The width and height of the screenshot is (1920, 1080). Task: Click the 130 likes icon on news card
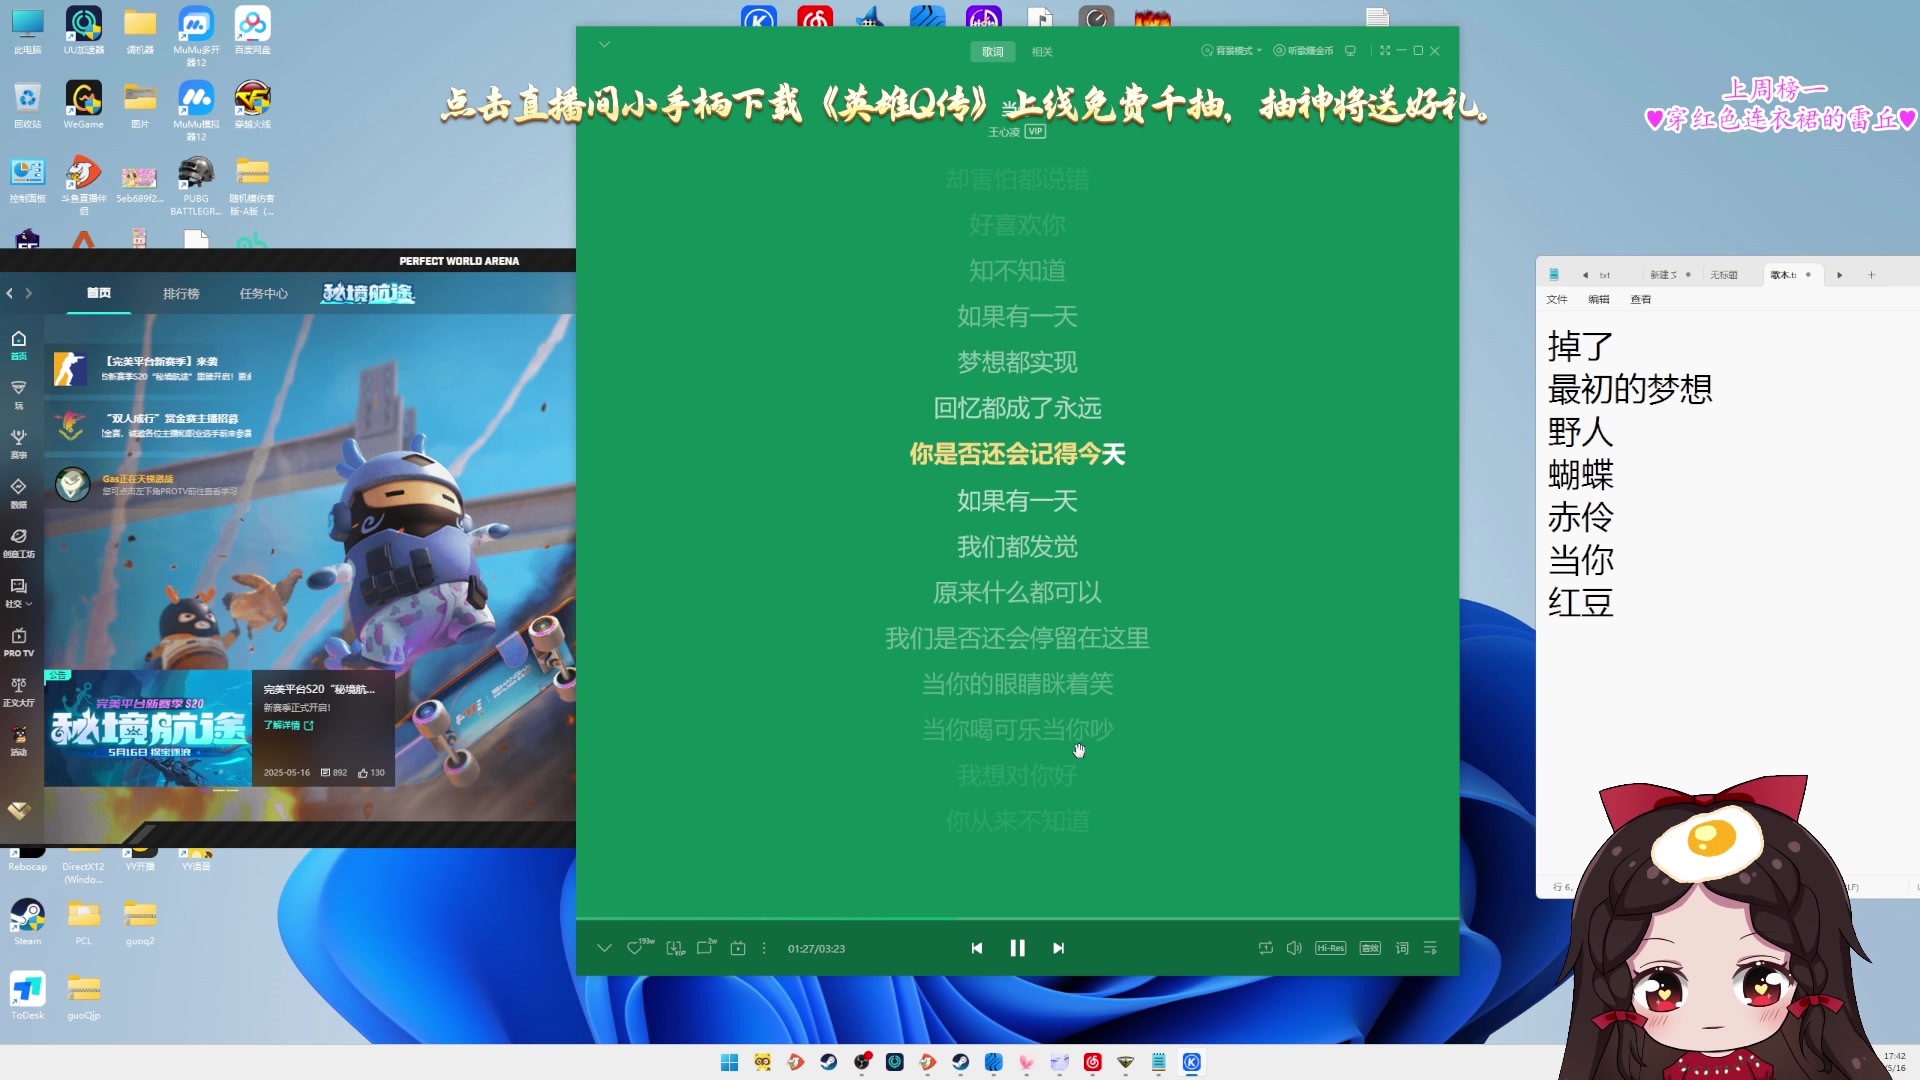coord(371,772)
